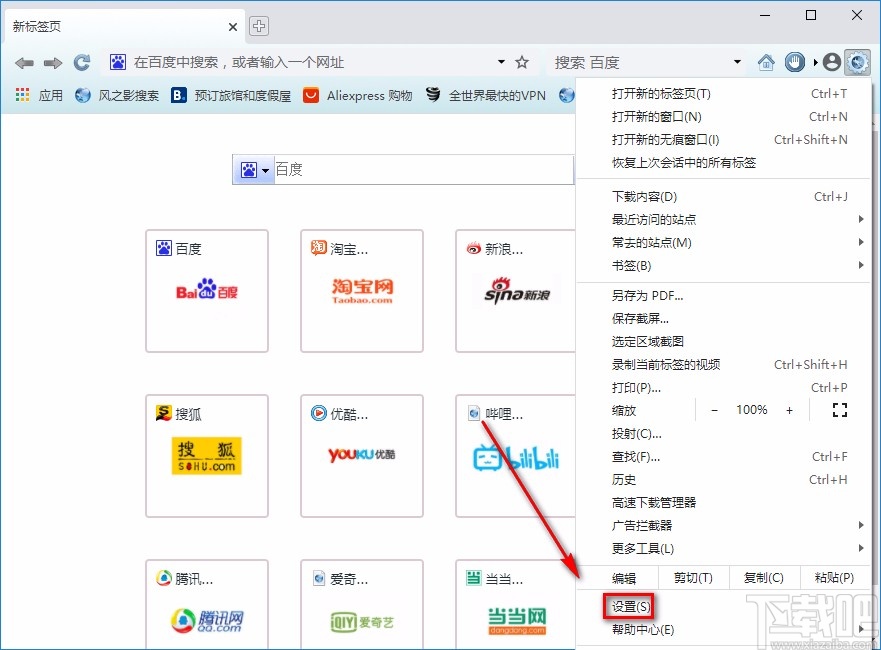Open the 爱奇艺 speed dial thumbnail
Screen dimensions: 881x650
(x=362, y=604)
